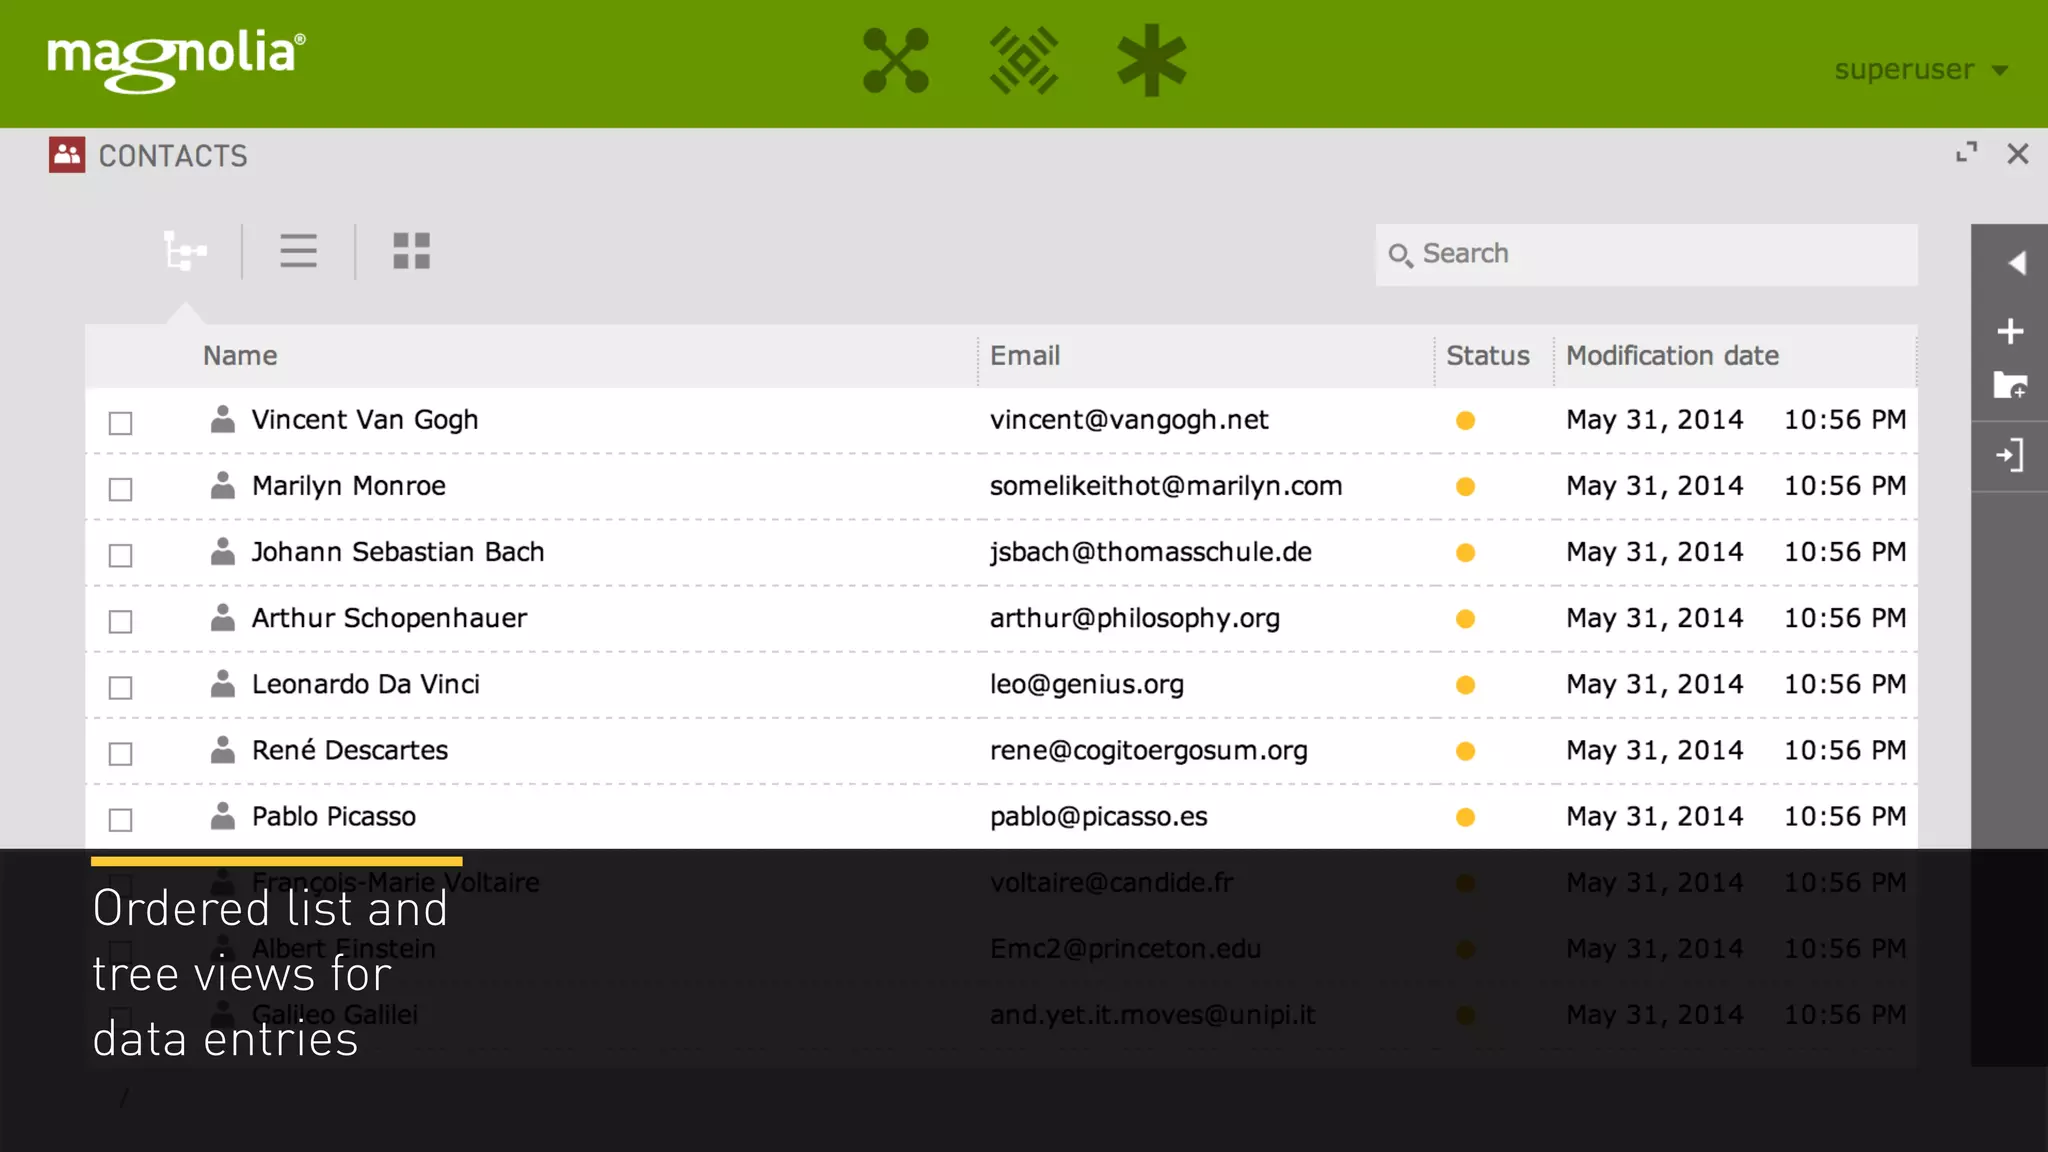Click the import action icon
Image resolution: width=2048 pixels, height=1152 pixels.
[x=2010, y=456]
